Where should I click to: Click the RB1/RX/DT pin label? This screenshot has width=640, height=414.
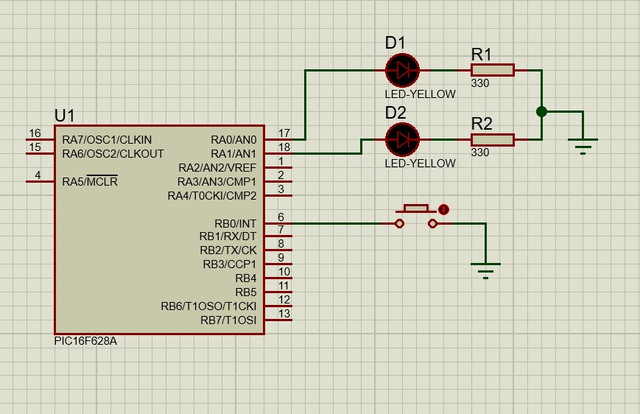point(228,236)
